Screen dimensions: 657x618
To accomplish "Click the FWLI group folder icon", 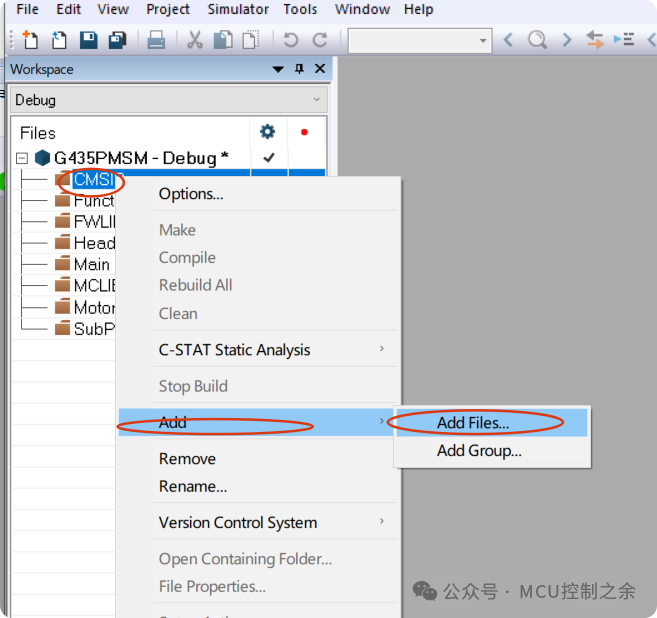I will pyautogui.click(x=62, y=220).
